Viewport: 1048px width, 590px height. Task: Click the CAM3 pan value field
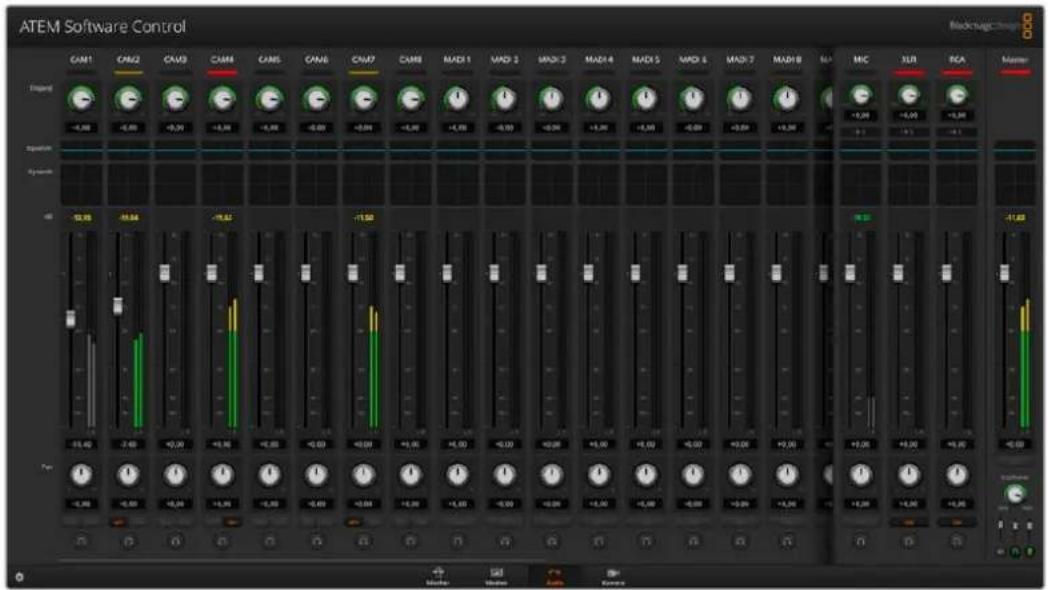[x=175, y=504]
